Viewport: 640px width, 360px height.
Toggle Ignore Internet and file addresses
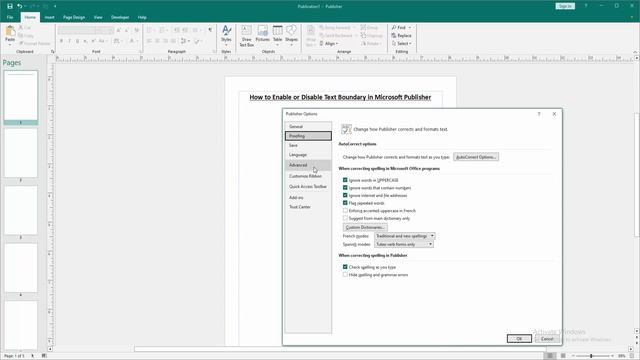pyautogui.click(x=345, y=196)
